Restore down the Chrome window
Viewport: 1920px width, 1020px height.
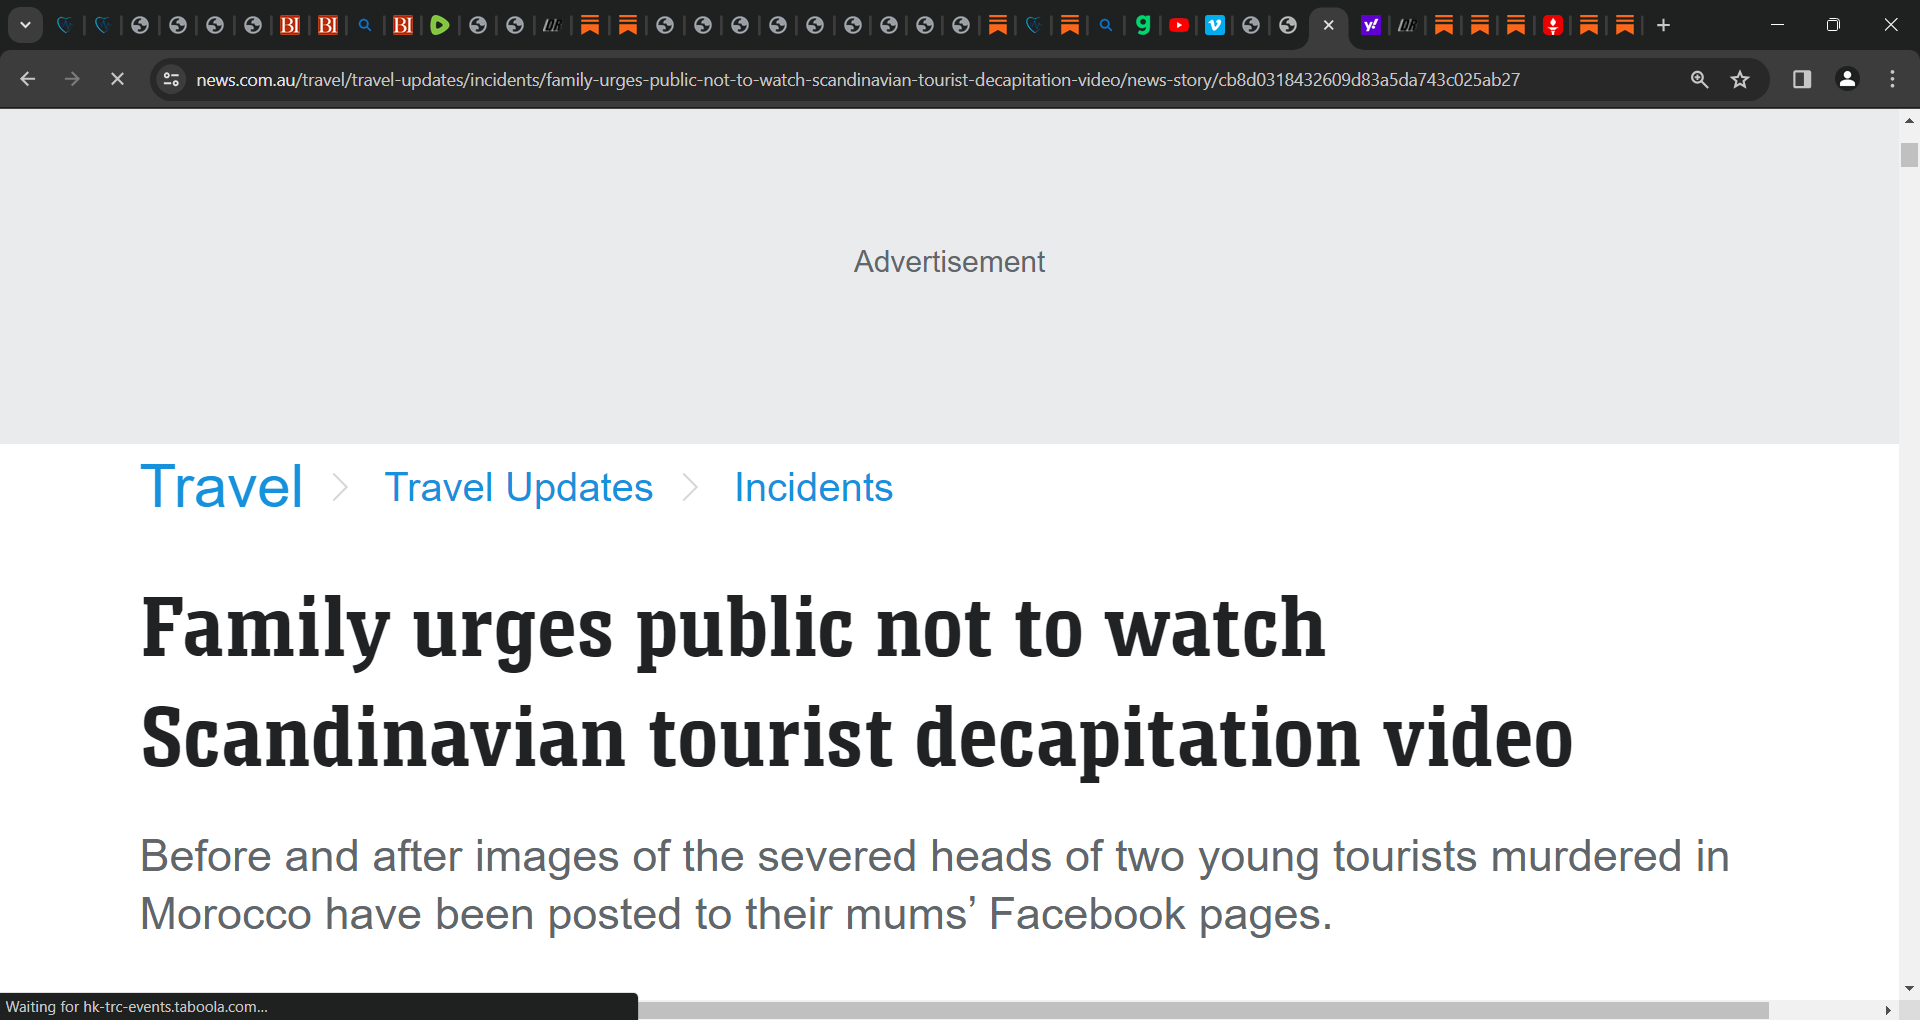[x=1833, y=25]
